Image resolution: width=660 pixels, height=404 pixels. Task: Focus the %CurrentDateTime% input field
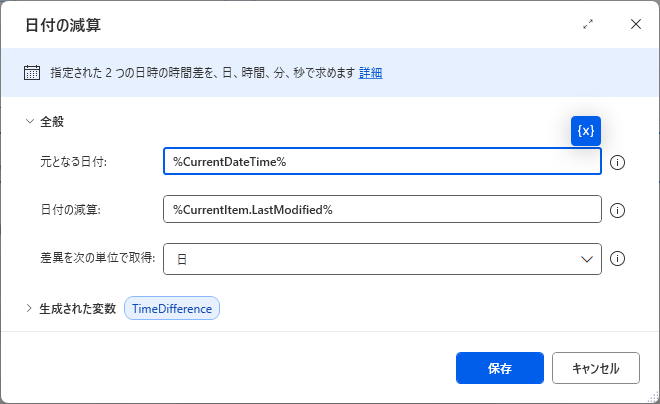tap(382, 161)
